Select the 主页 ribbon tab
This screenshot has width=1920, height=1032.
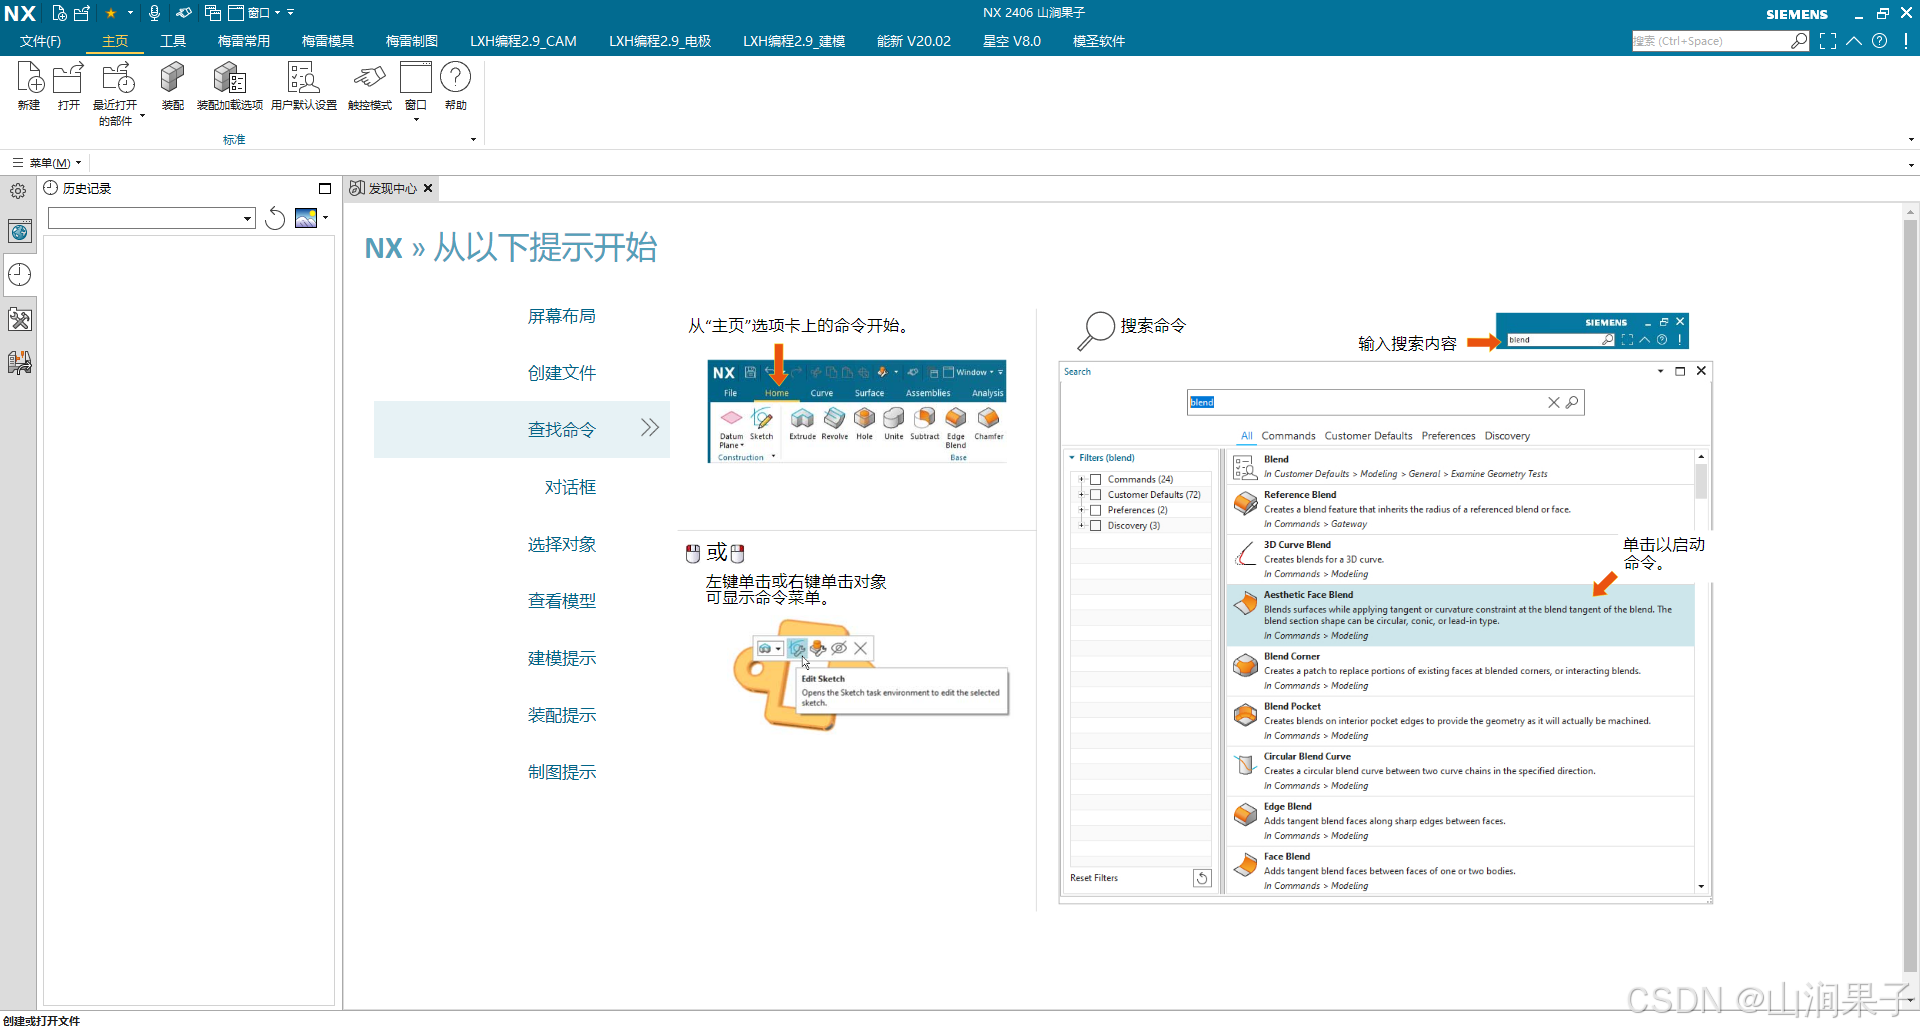point(115,41)
